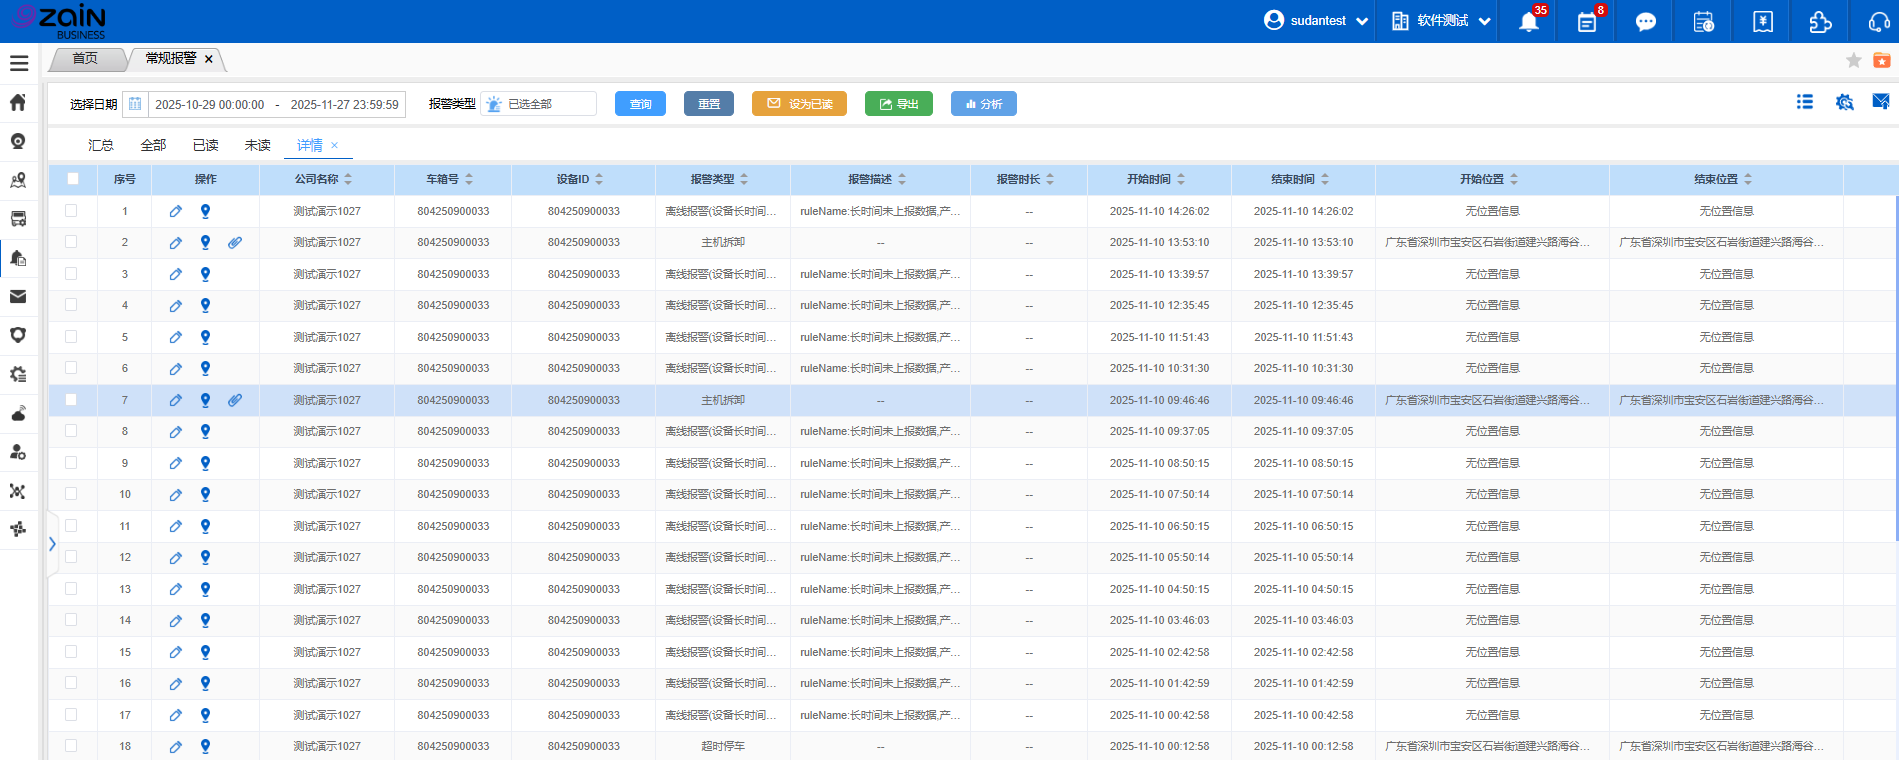Screen dimensions: 1899x760
Task: Open the hamburger menu icon in sidebar
Action: [x=19, y=63]
